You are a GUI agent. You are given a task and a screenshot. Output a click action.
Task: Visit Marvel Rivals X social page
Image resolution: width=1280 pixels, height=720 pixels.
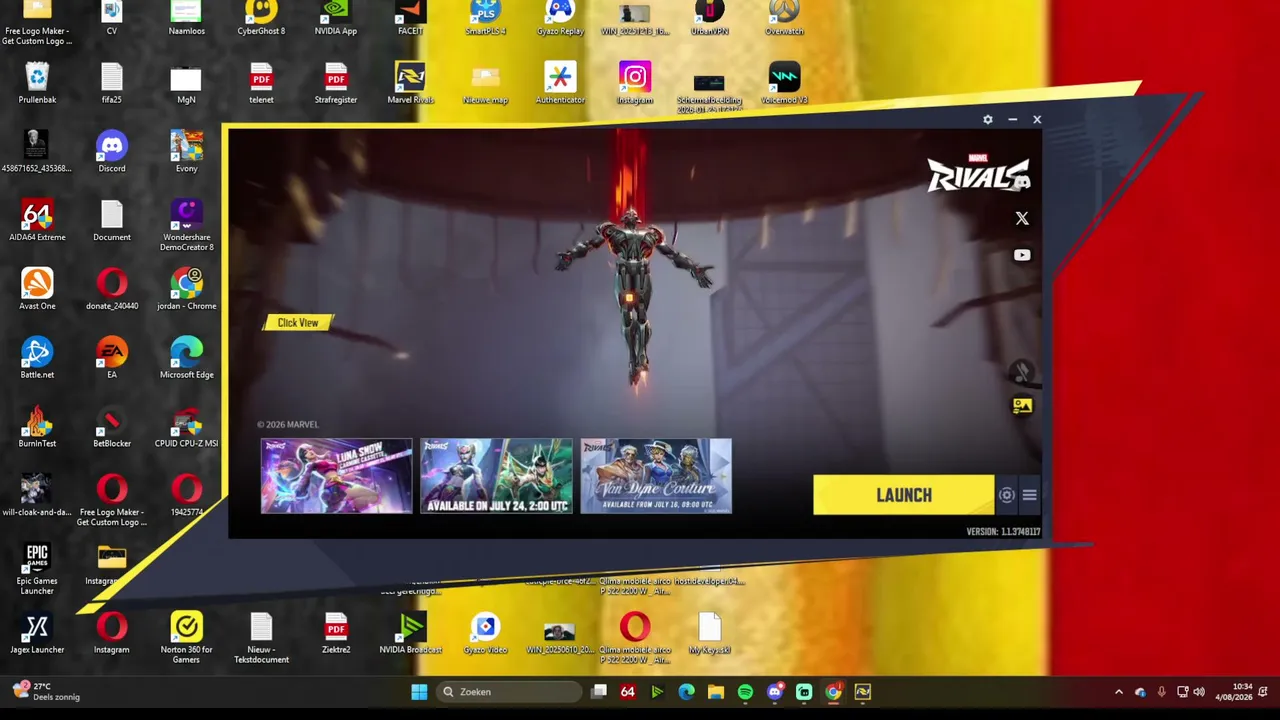[1022, 218]
